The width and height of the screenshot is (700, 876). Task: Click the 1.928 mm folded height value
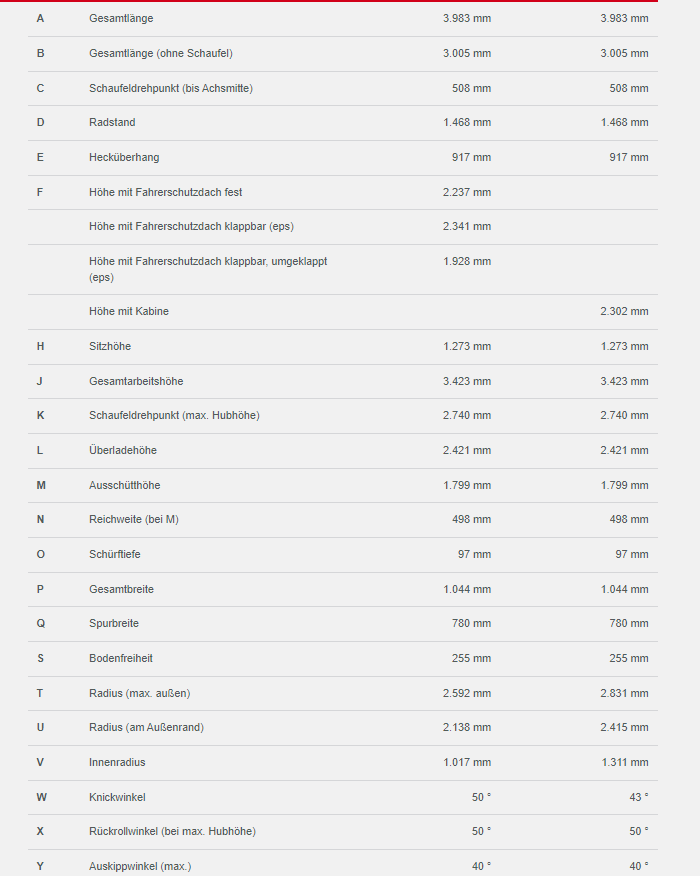467,262
